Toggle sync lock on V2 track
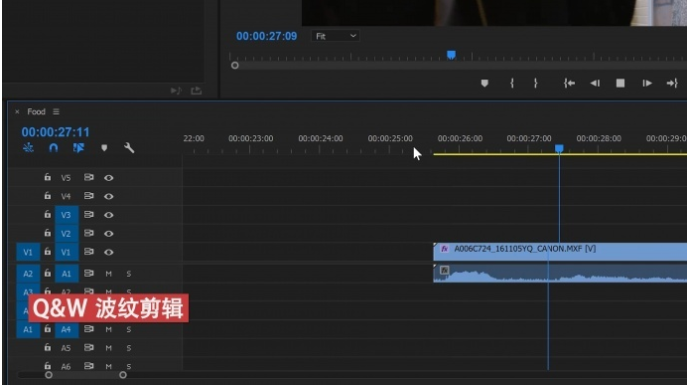This screenshot has width=690, height=386. point(89,233)
